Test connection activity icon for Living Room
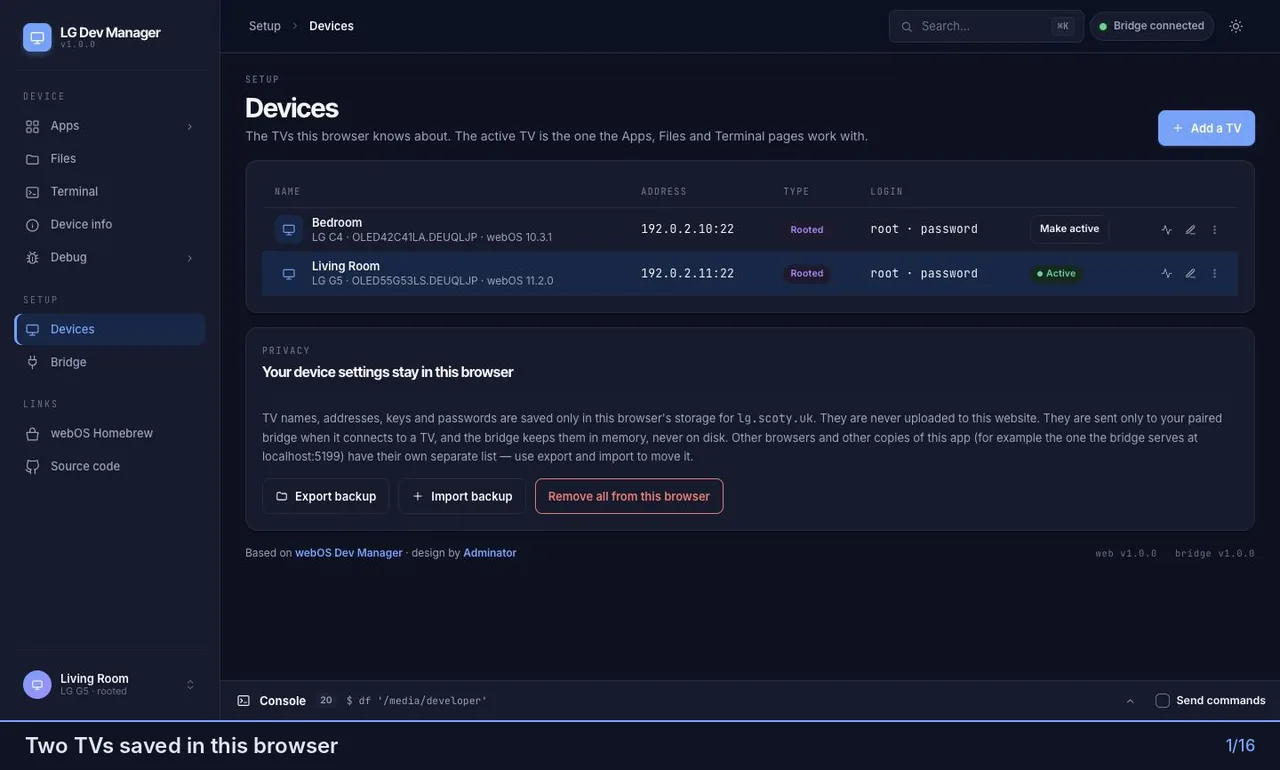 1166,273
